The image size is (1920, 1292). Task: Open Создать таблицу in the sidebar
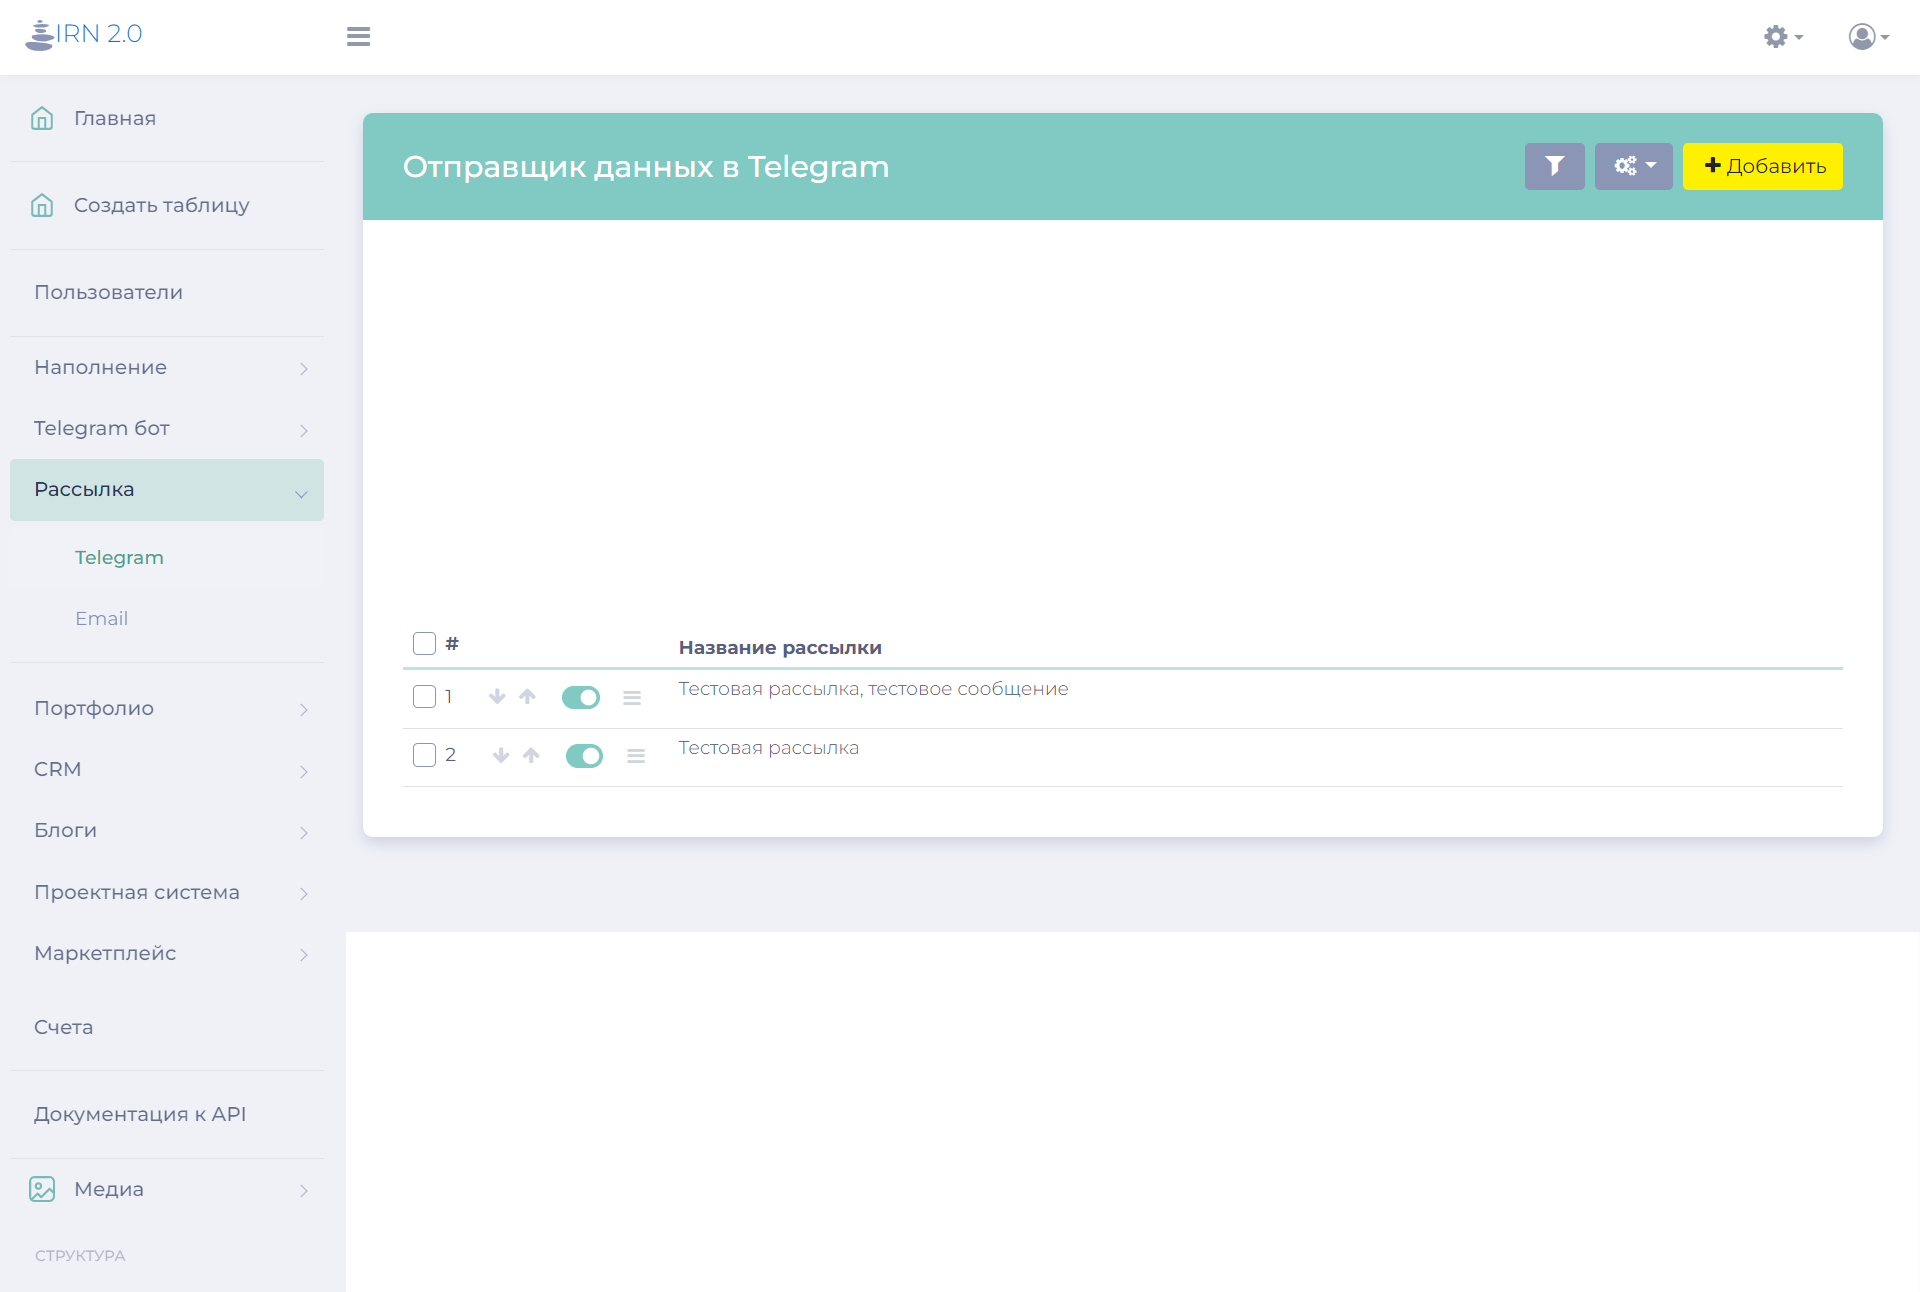tap(162, 205)
